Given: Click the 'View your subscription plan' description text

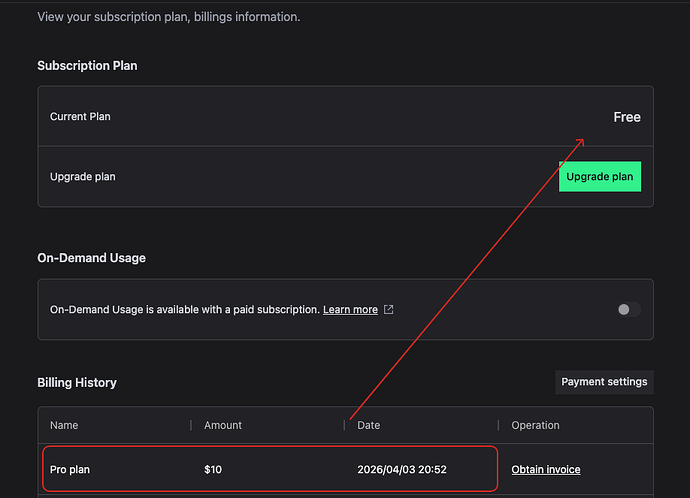Looking at the screenshot, I should 169,17.
